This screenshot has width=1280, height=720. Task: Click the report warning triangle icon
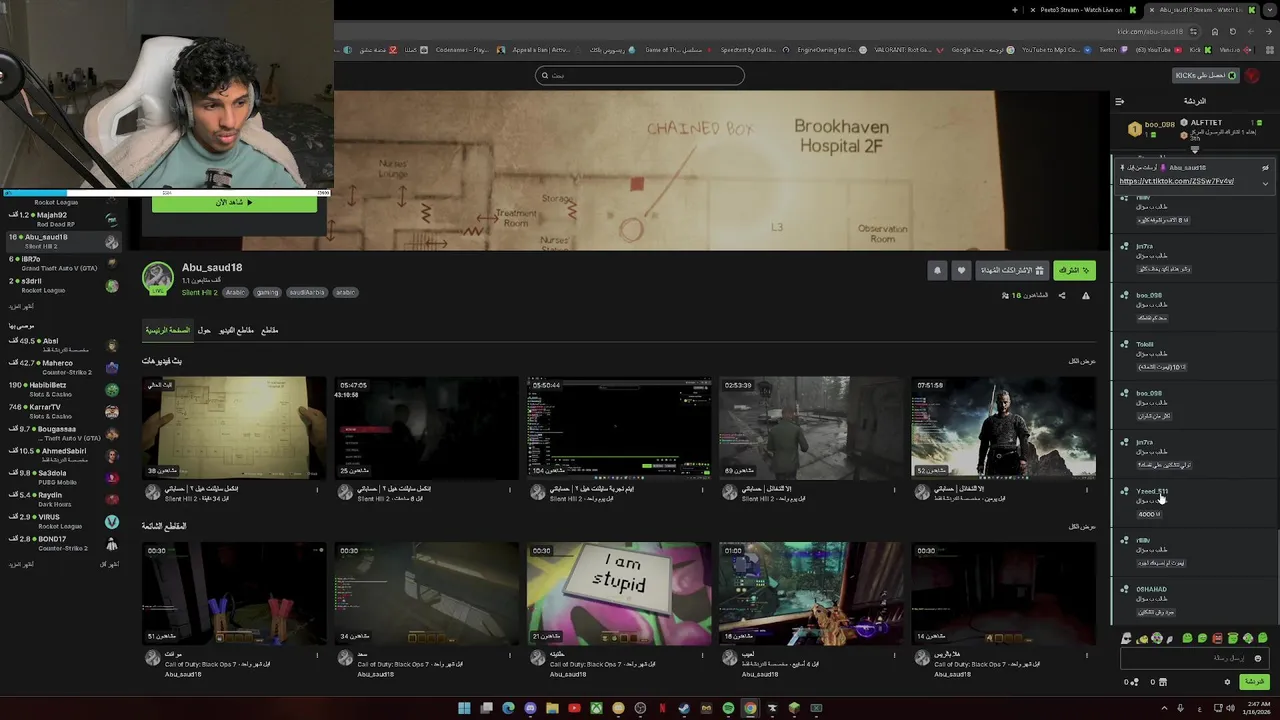coord(1086,295)
